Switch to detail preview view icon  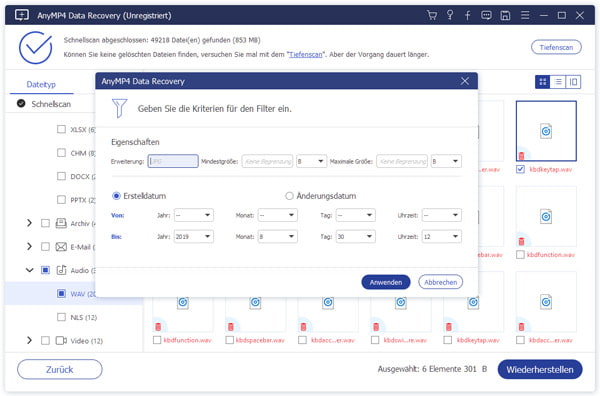tap(573, 81)
